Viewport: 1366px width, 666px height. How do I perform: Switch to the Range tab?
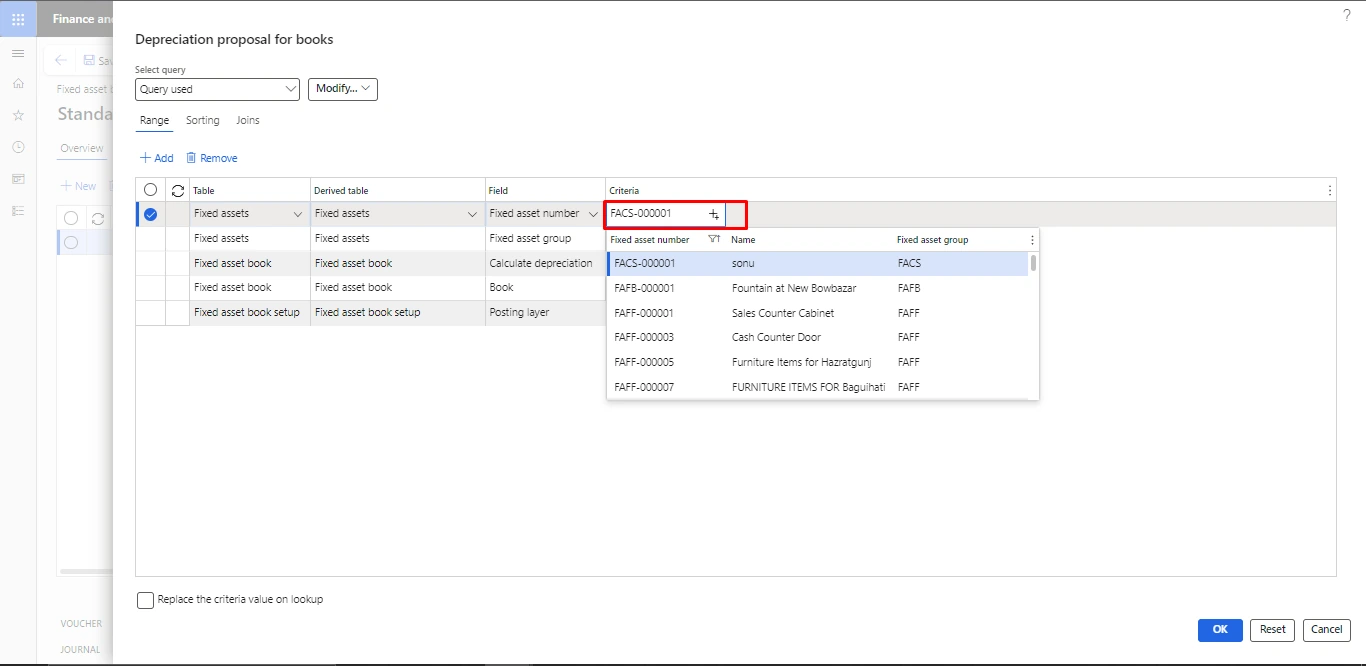(x=154, y=120)
